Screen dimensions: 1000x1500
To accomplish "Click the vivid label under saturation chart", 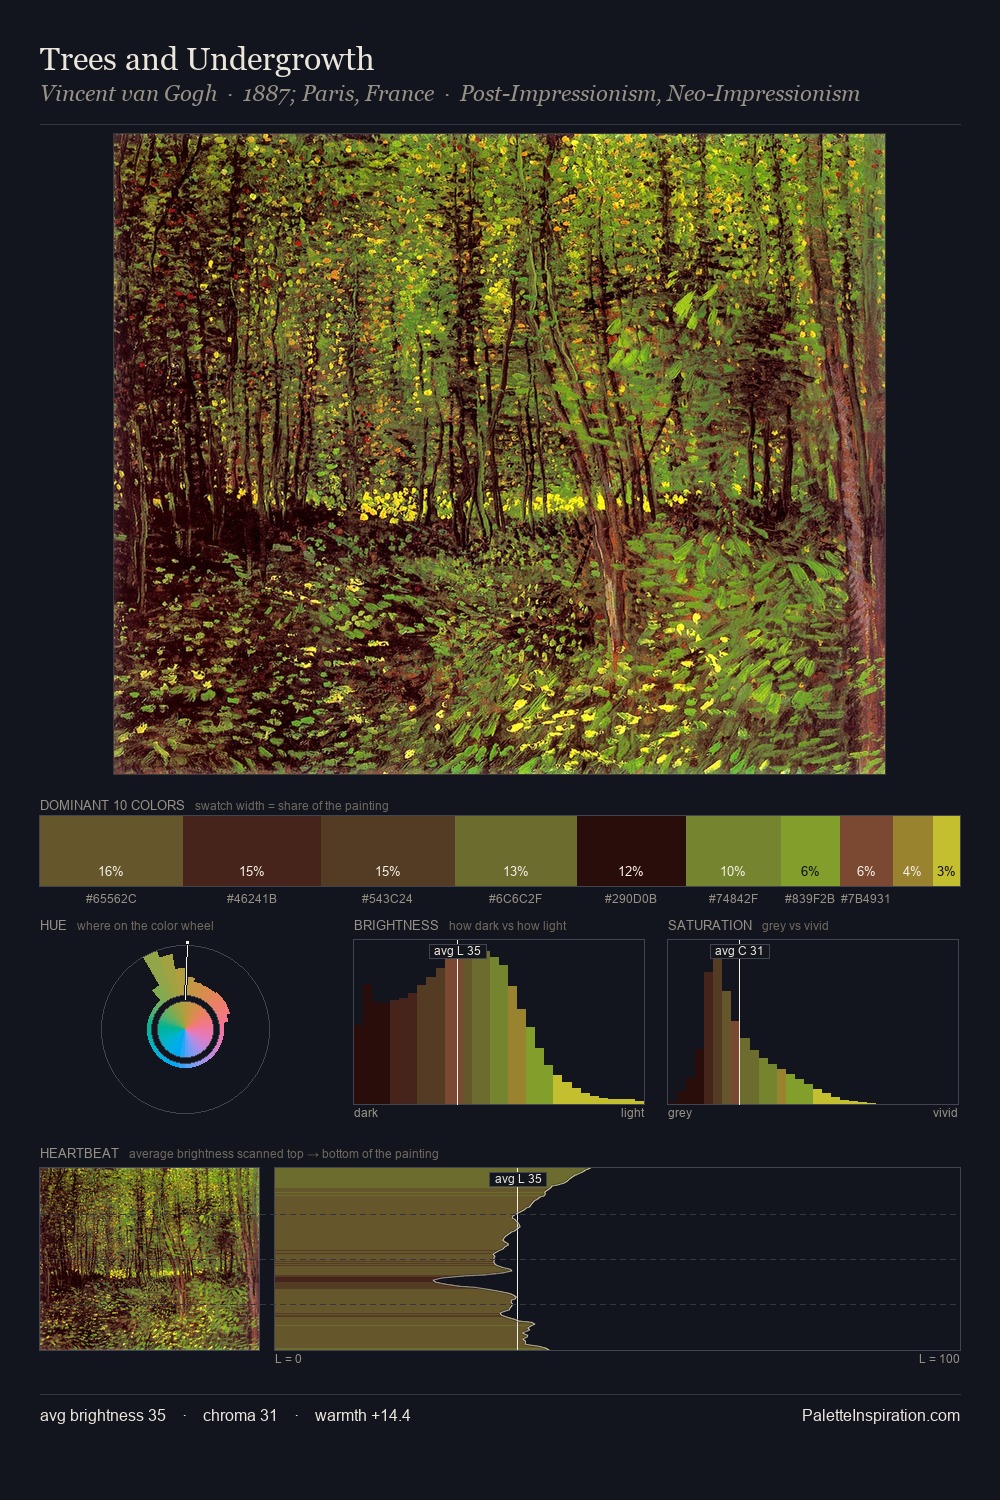I will coord(945,1113).
